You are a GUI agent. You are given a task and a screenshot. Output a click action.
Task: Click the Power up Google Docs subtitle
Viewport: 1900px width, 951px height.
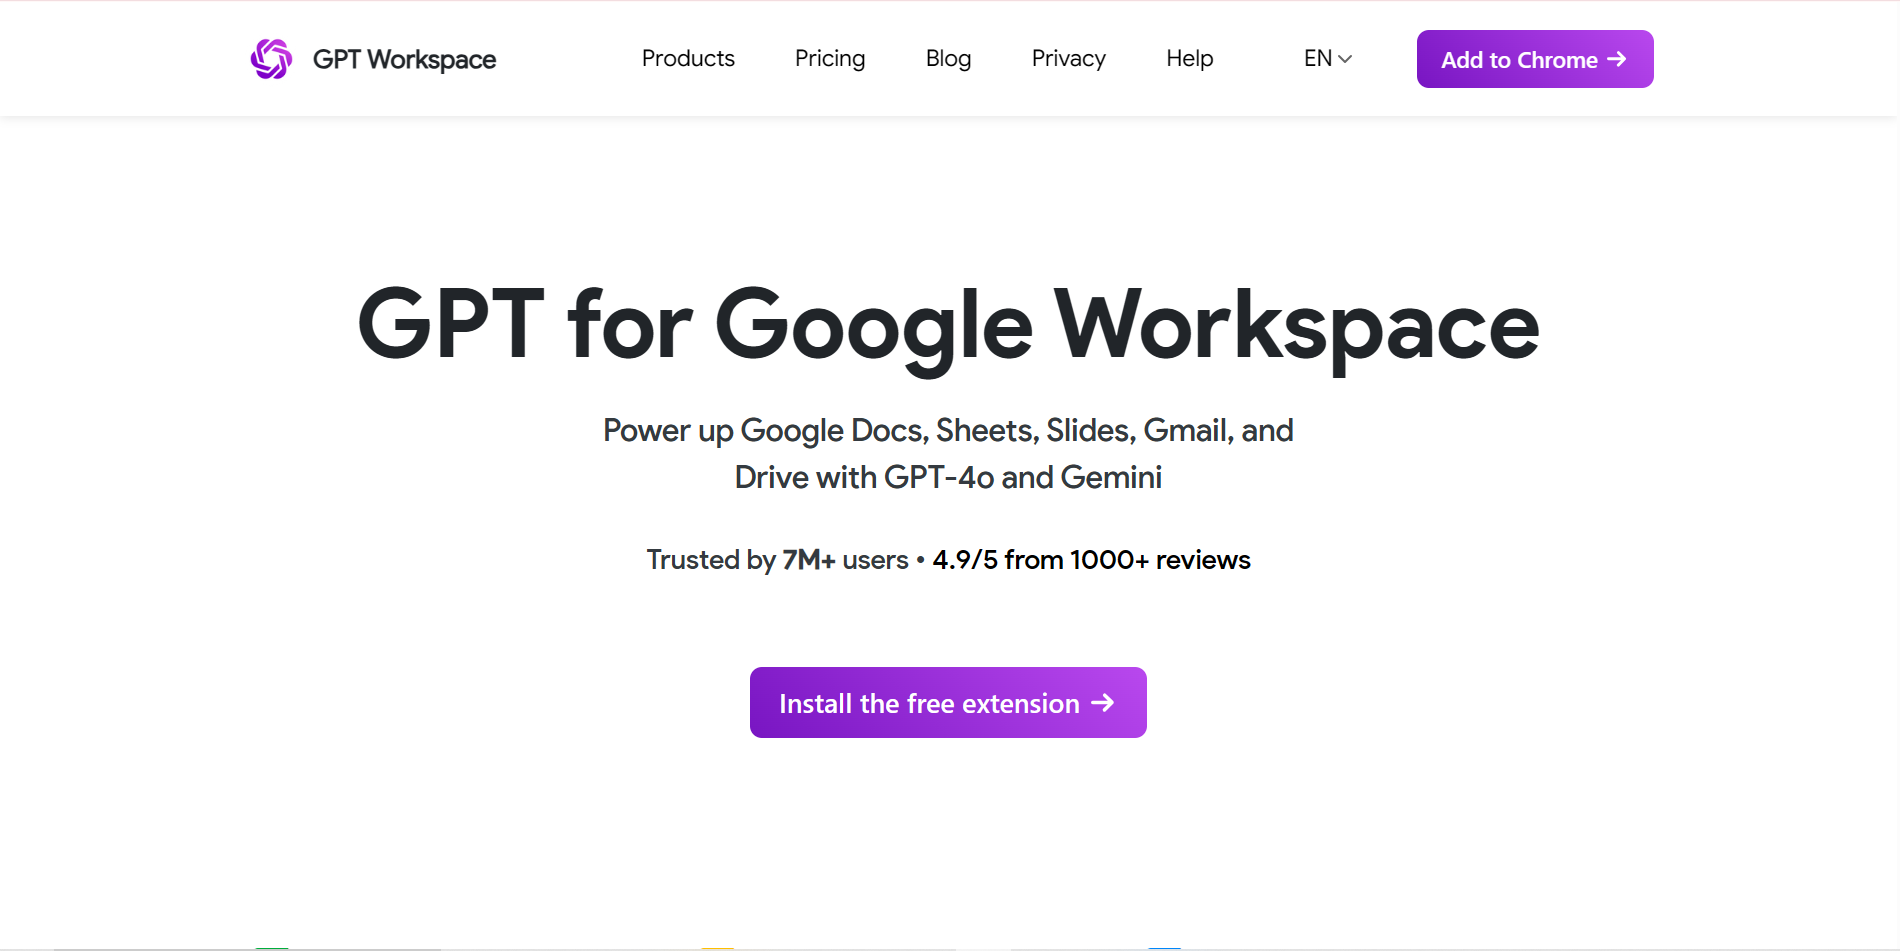pos(948,454)
